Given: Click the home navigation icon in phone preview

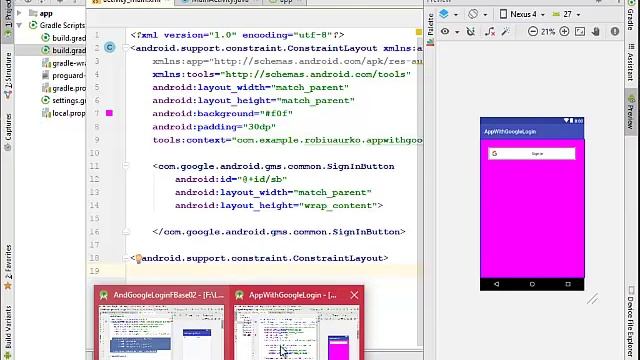Looking at the screenshot, I should [x=532, y=284].
